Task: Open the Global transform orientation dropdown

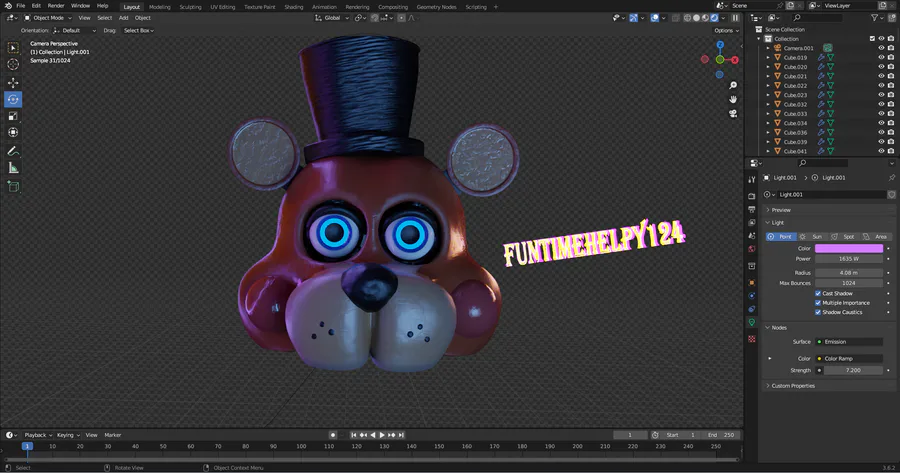Action: [x=332, y=18]
